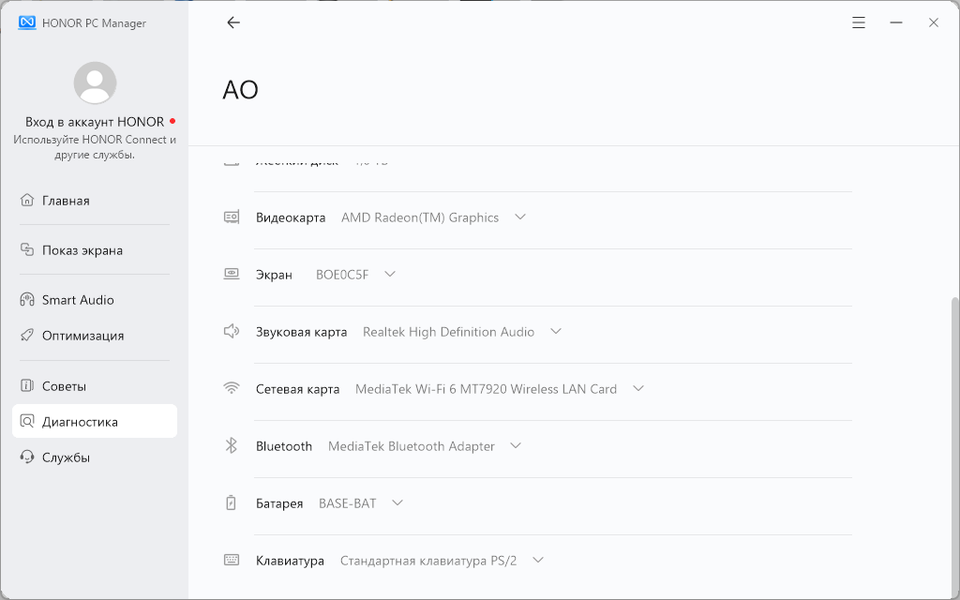Open the hamburger menu icon

(x=858, y=22)
